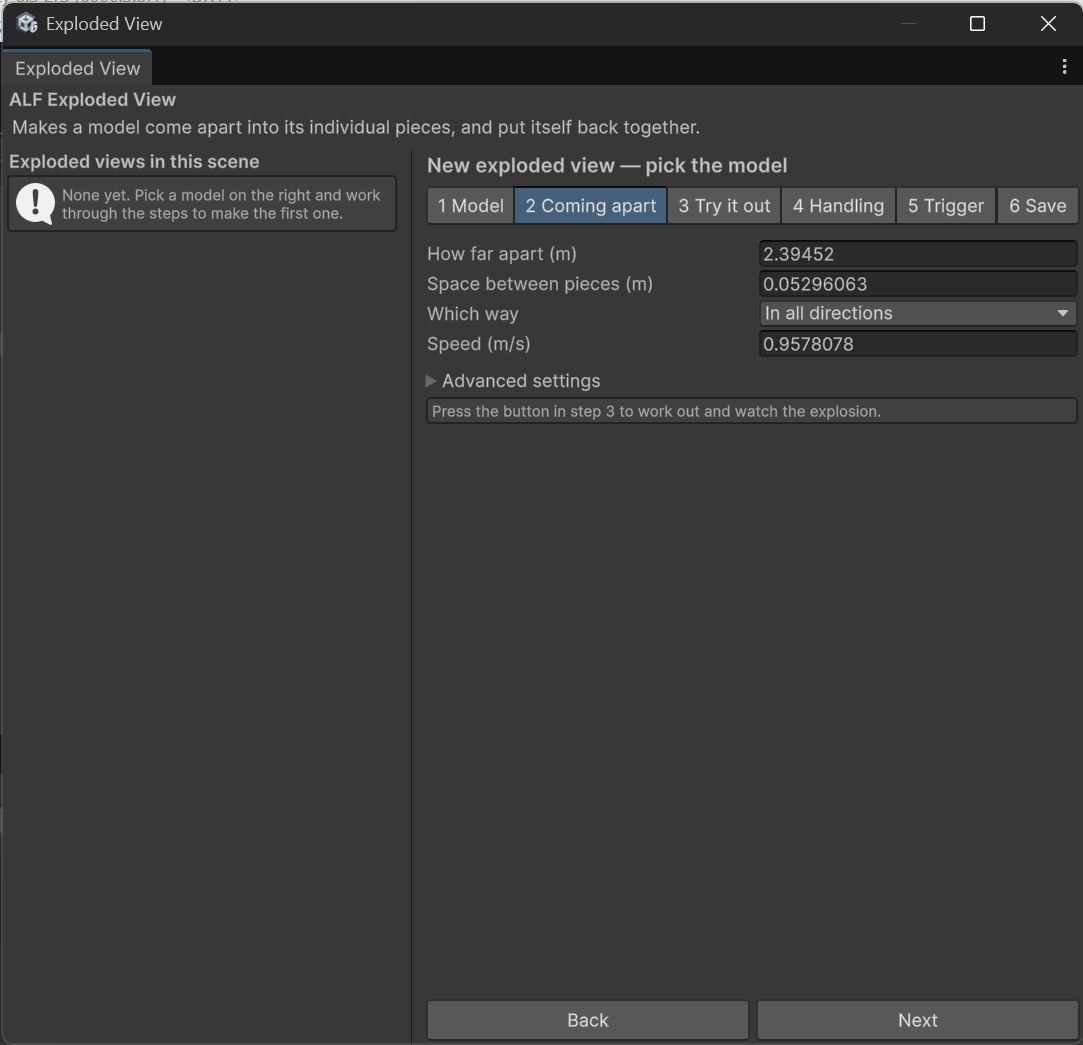The width and height of the screenshot is (1083, 1045).
Task: Click the 'ALF Exploded View' title text
Action: pos(93,99)
